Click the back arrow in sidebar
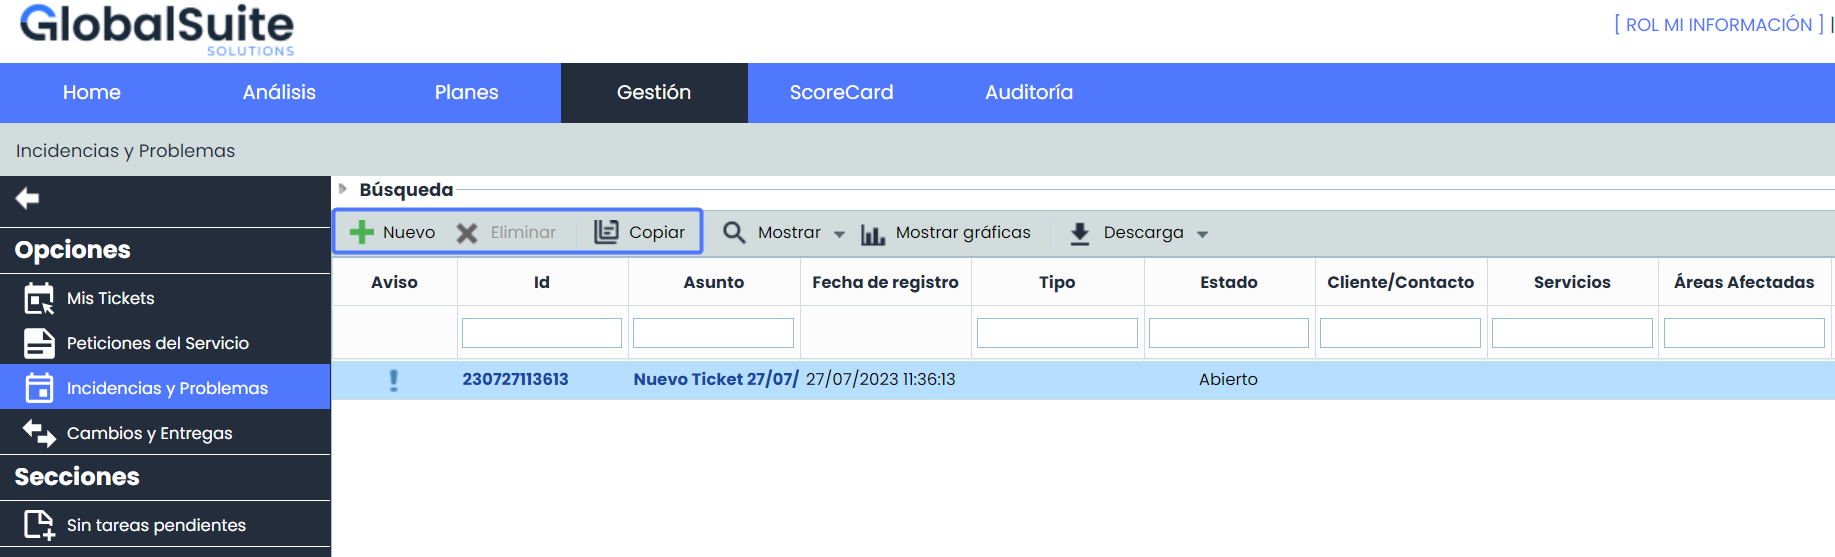 point(28,199)
